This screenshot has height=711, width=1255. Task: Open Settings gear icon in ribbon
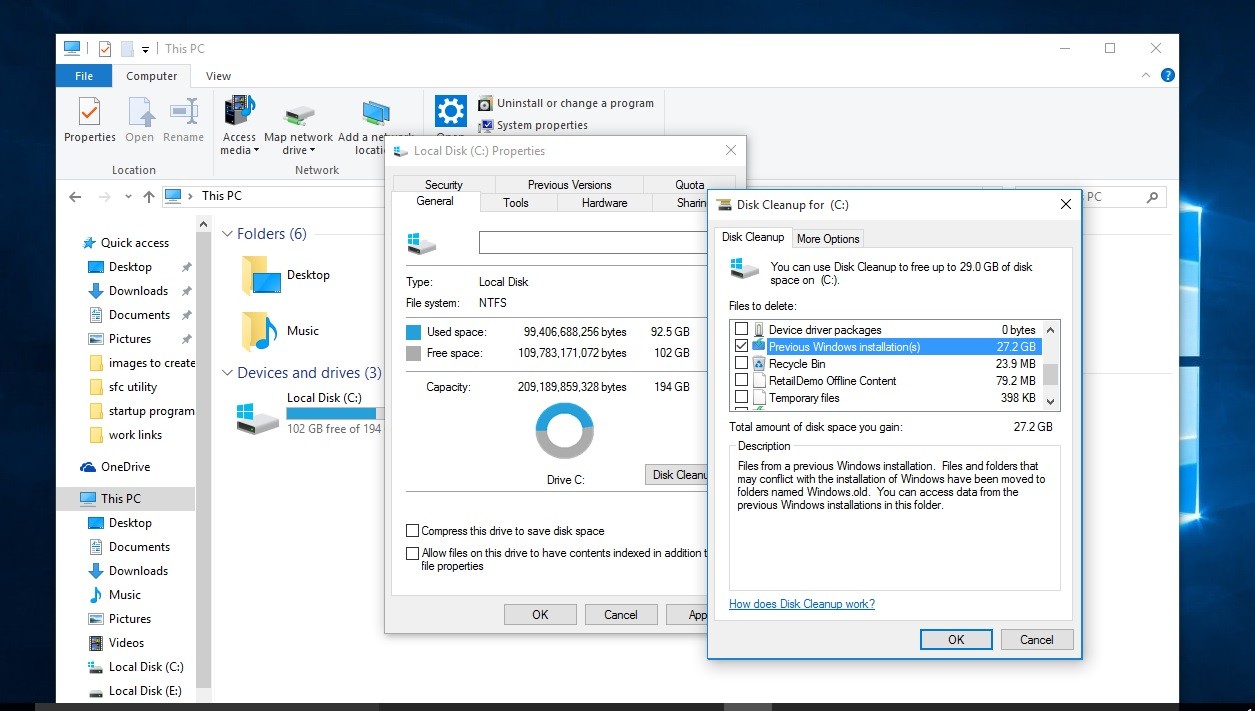[451, 111]
